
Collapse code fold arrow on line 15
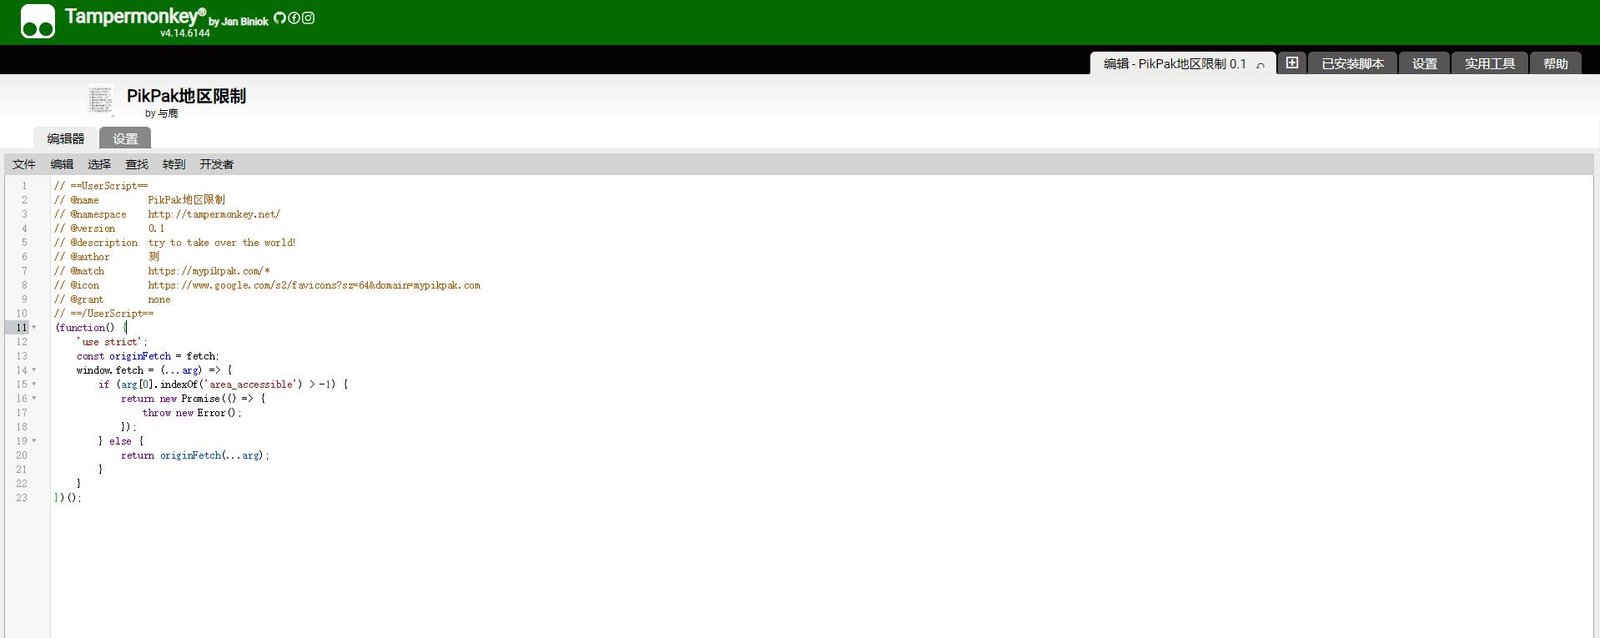pyautogui.click(x=34, y=384)
